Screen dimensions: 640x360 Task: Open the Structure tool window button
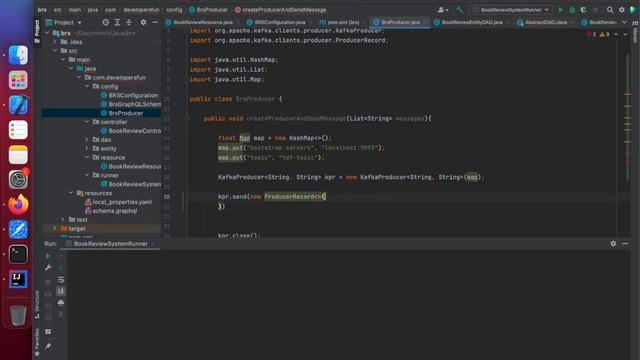point(37,304)
